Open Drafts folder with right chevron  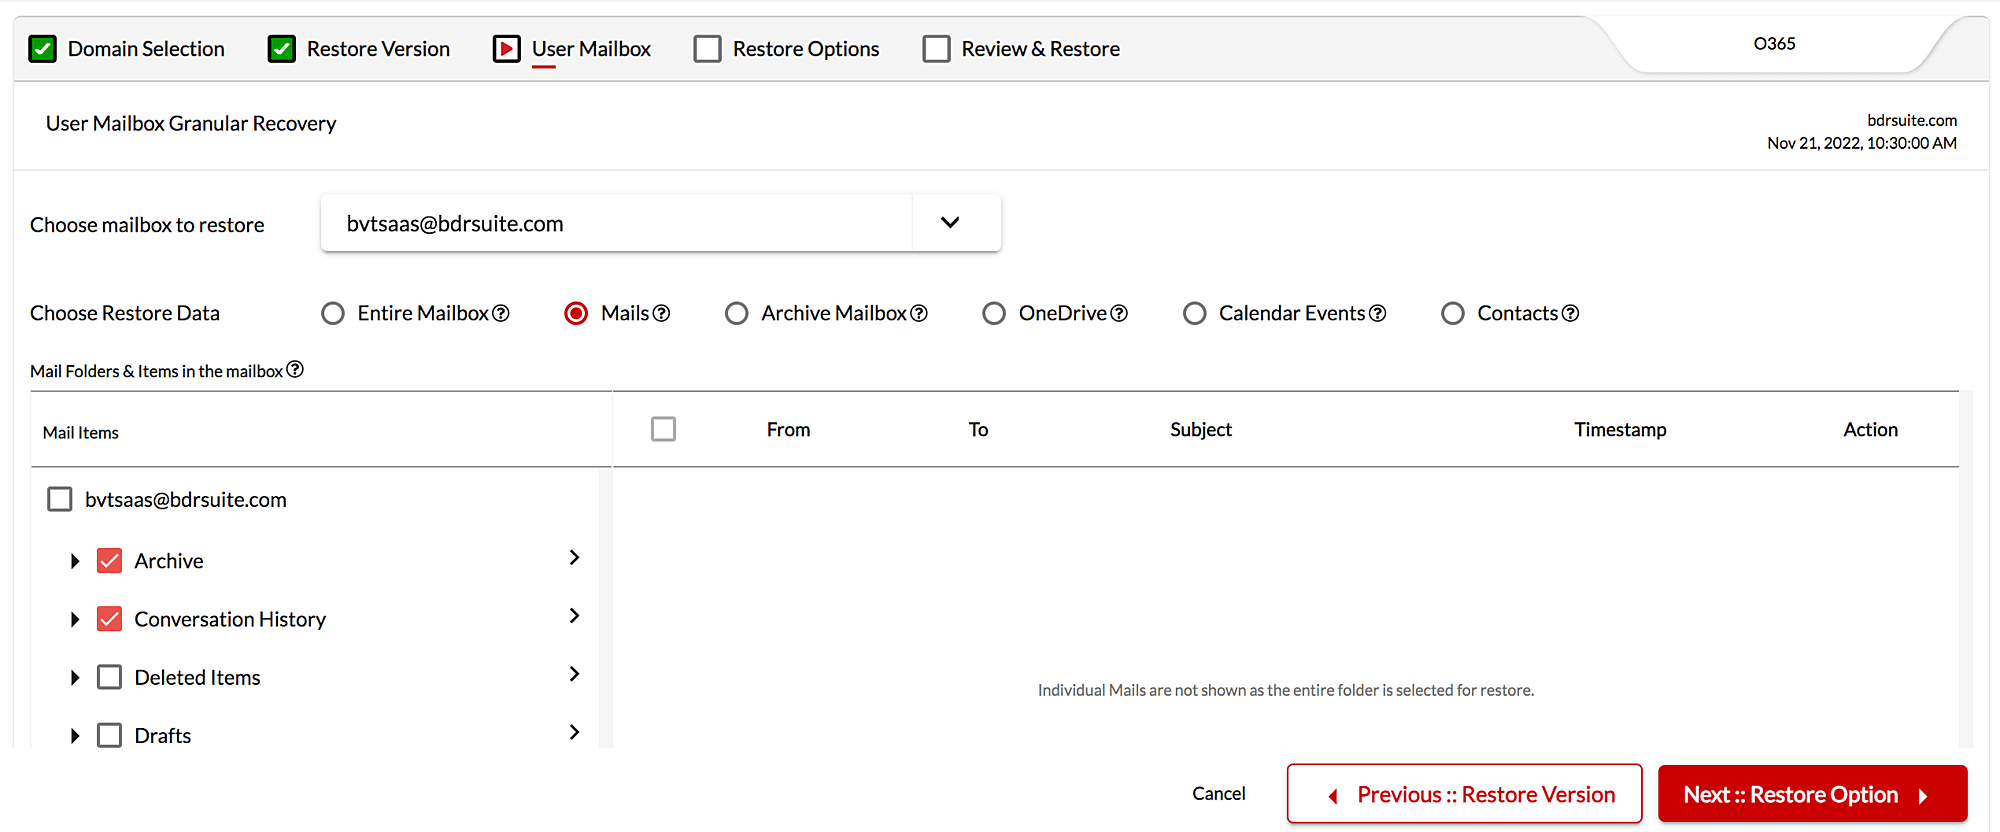coord(574,732)
